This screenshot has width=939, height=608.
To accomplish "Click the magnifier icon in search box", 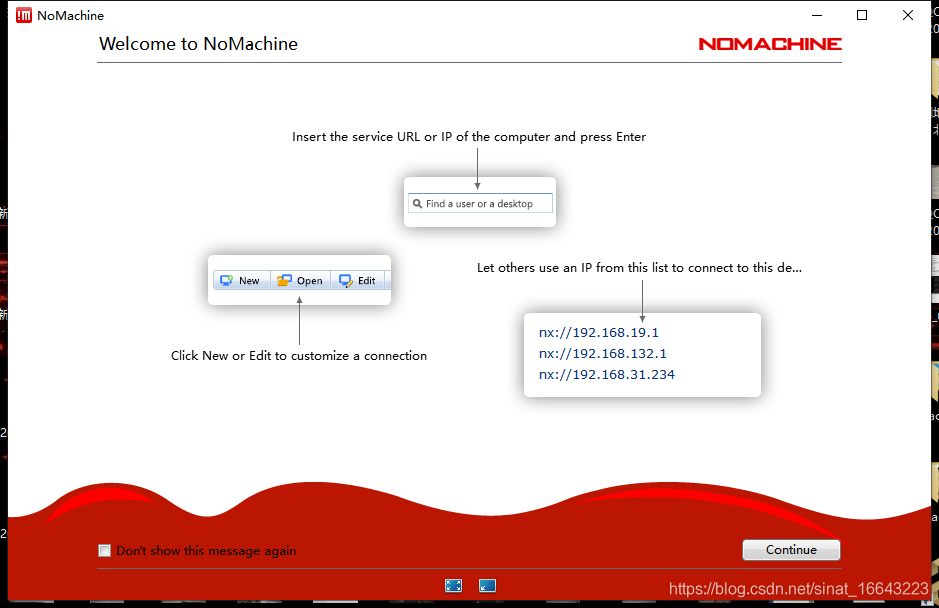I will point(417,204).
